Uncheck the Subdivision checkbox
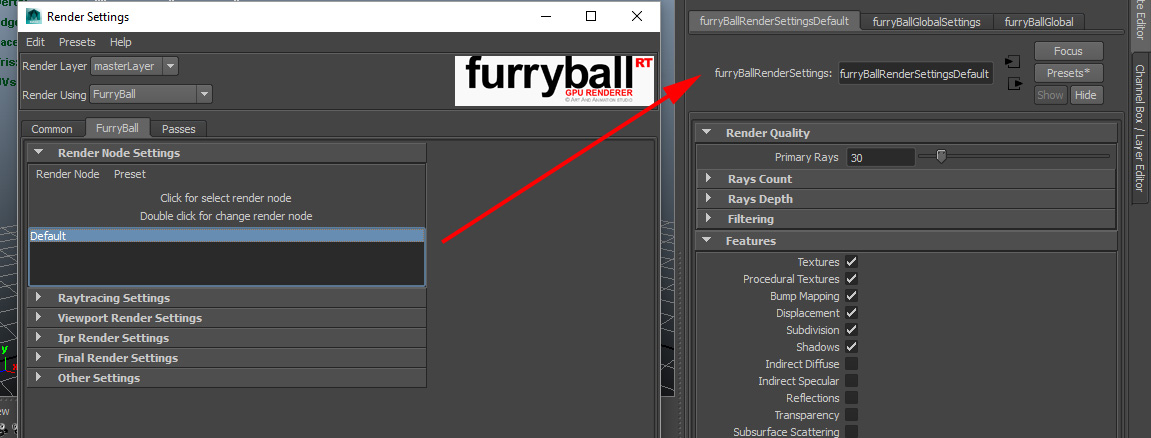The width and height of the screenshot is (1151, 438). click(852, 329)
